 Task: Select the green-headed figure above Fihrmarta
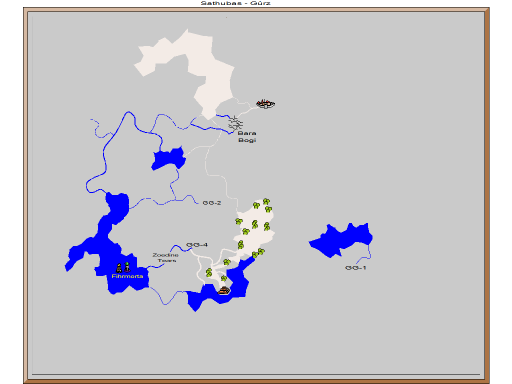click(127, 267)
